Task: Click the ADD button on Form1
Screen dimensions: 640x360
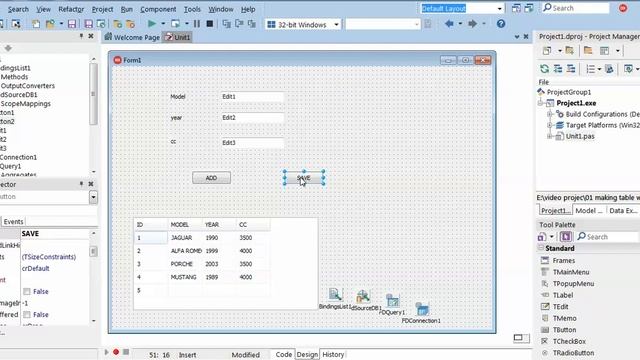Action: [211, 178]
